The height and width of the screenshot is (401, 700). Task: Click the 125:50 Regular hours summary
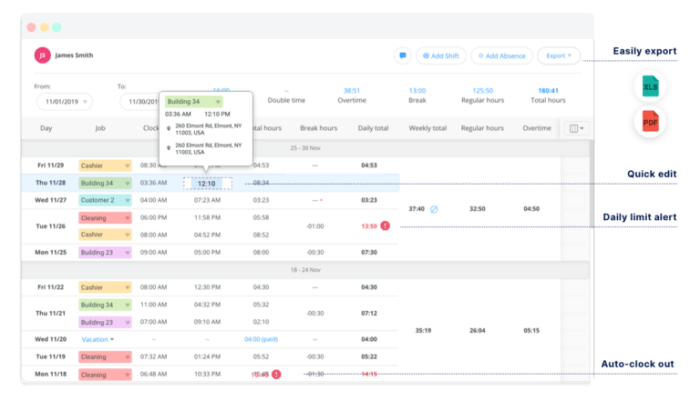click(x=483, y=96)
